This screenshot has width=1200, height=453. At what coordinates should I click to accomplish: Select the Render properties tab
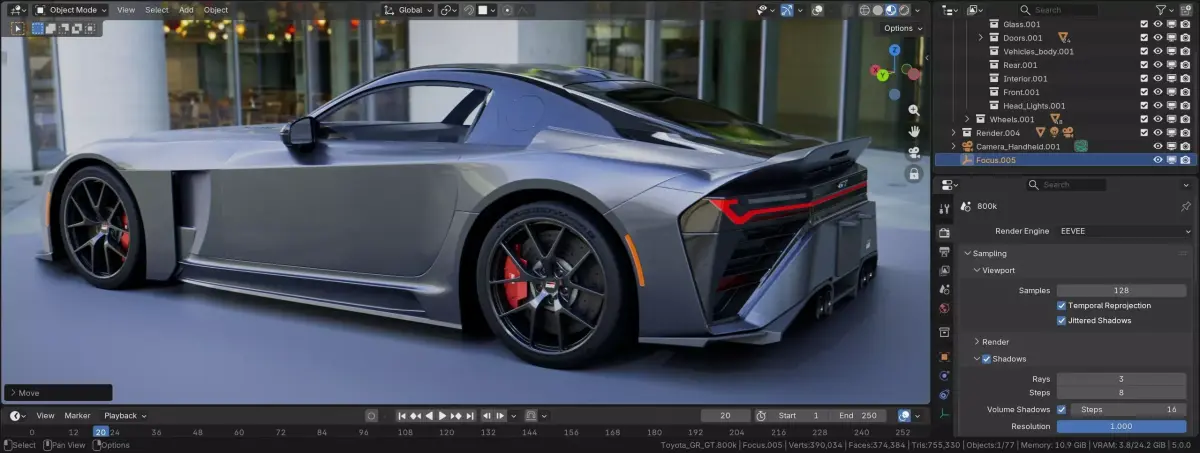944,232
